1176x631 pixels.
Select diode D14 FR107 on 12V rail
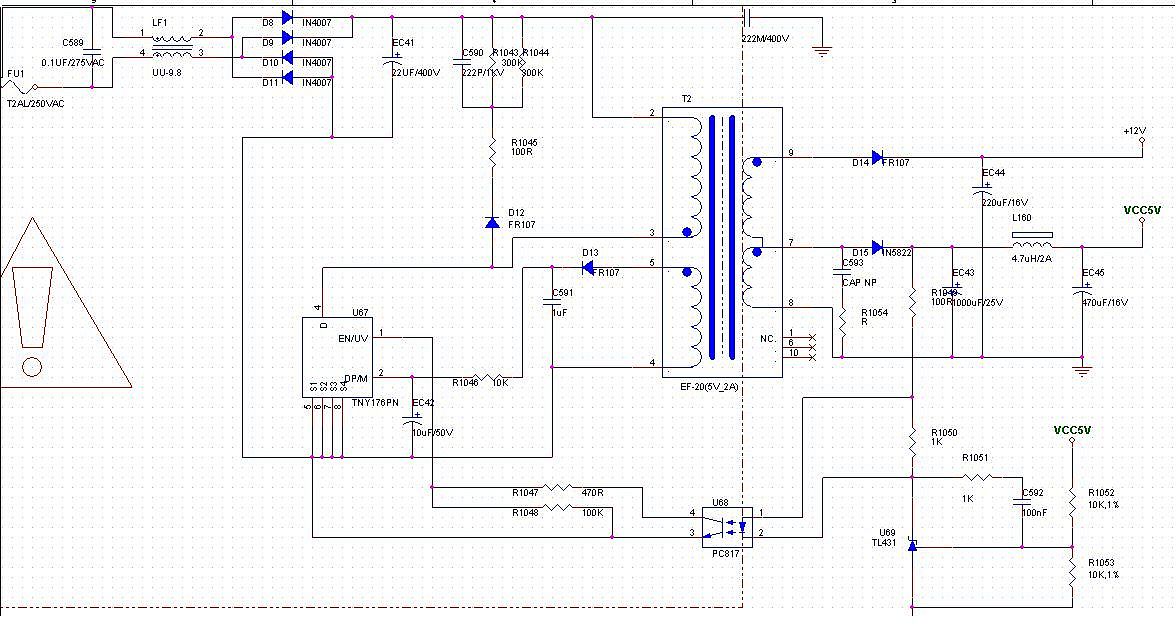click(877, 156)
